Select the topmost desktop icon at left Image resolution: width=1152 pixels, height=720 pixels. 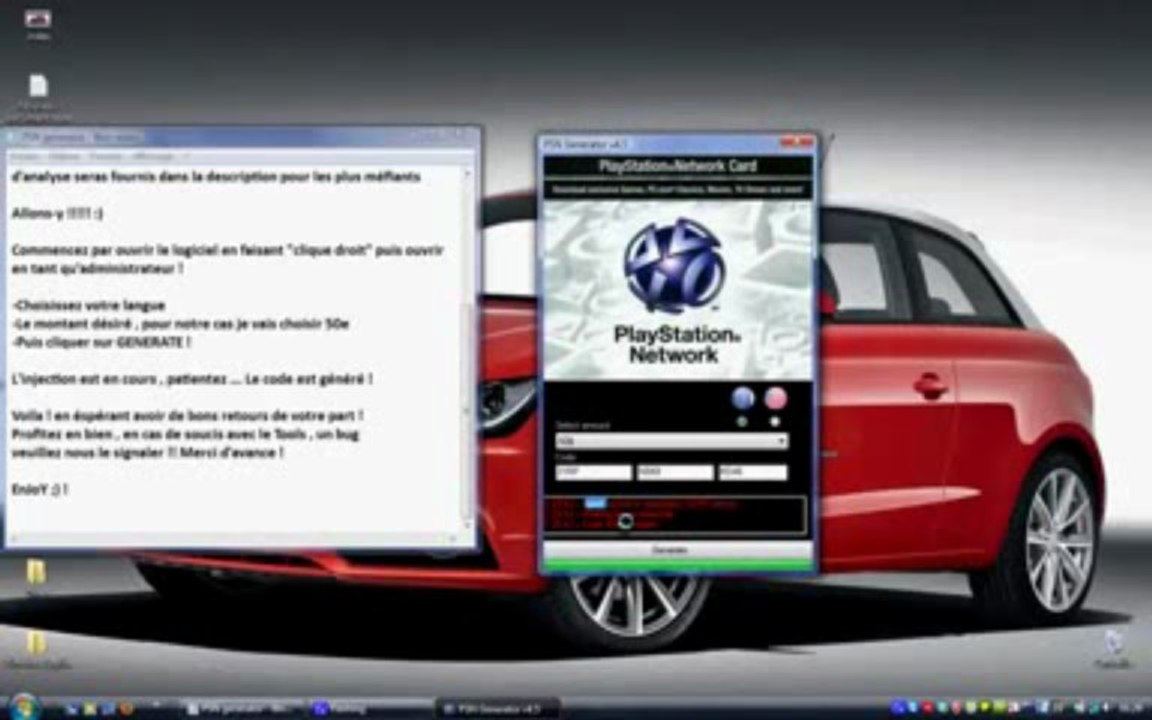37,22
